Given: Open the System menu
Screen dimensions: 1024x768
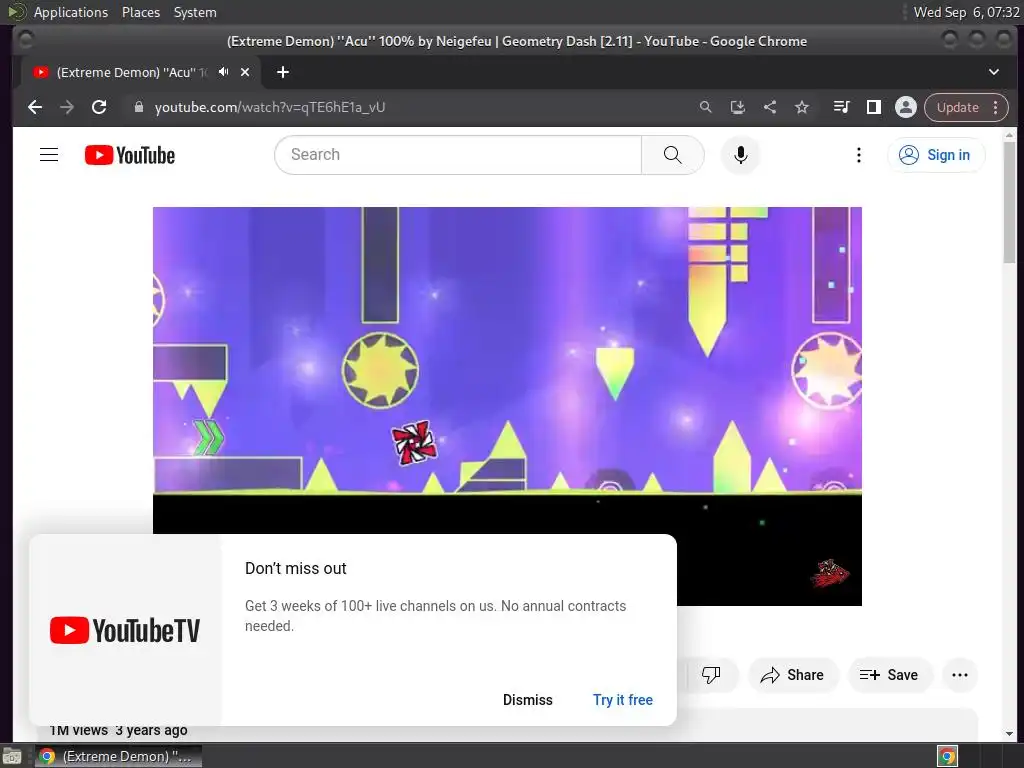Looking at the screenshot, I should (195, 12).
